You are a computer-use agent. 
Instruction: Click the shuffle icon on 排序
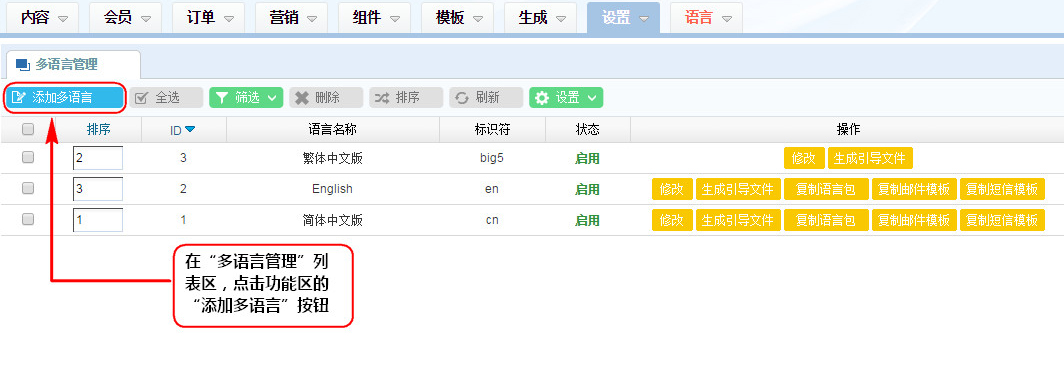pos(382,98)
